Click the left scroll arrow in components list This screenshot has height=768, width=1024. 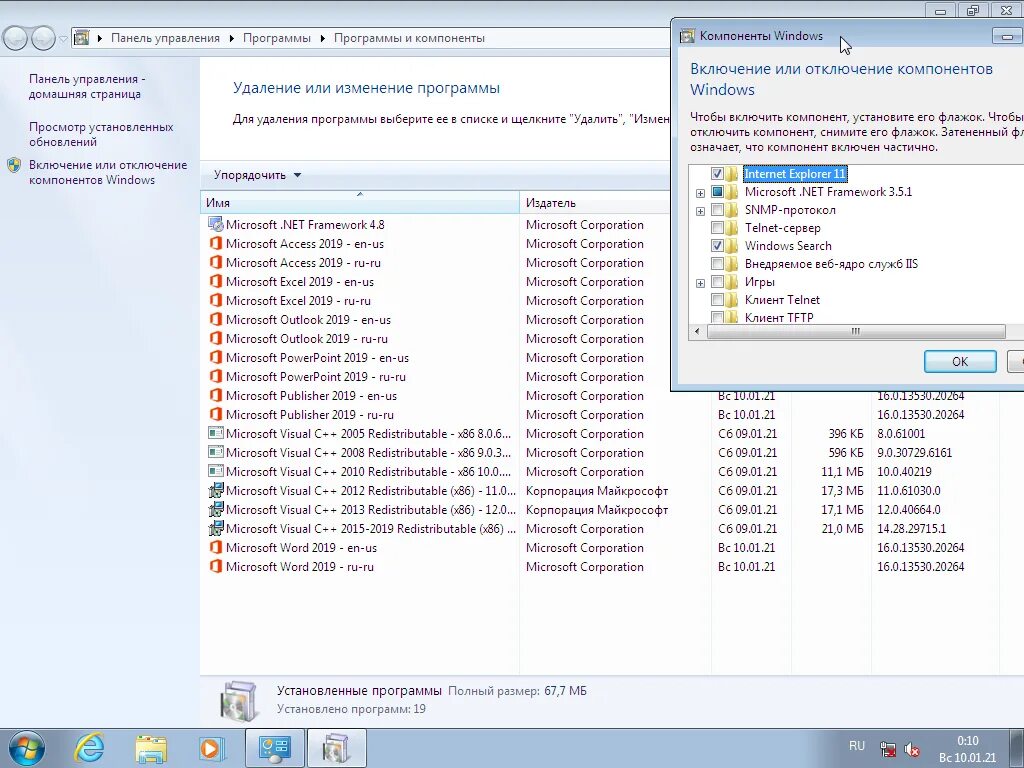tap(697, 331)
